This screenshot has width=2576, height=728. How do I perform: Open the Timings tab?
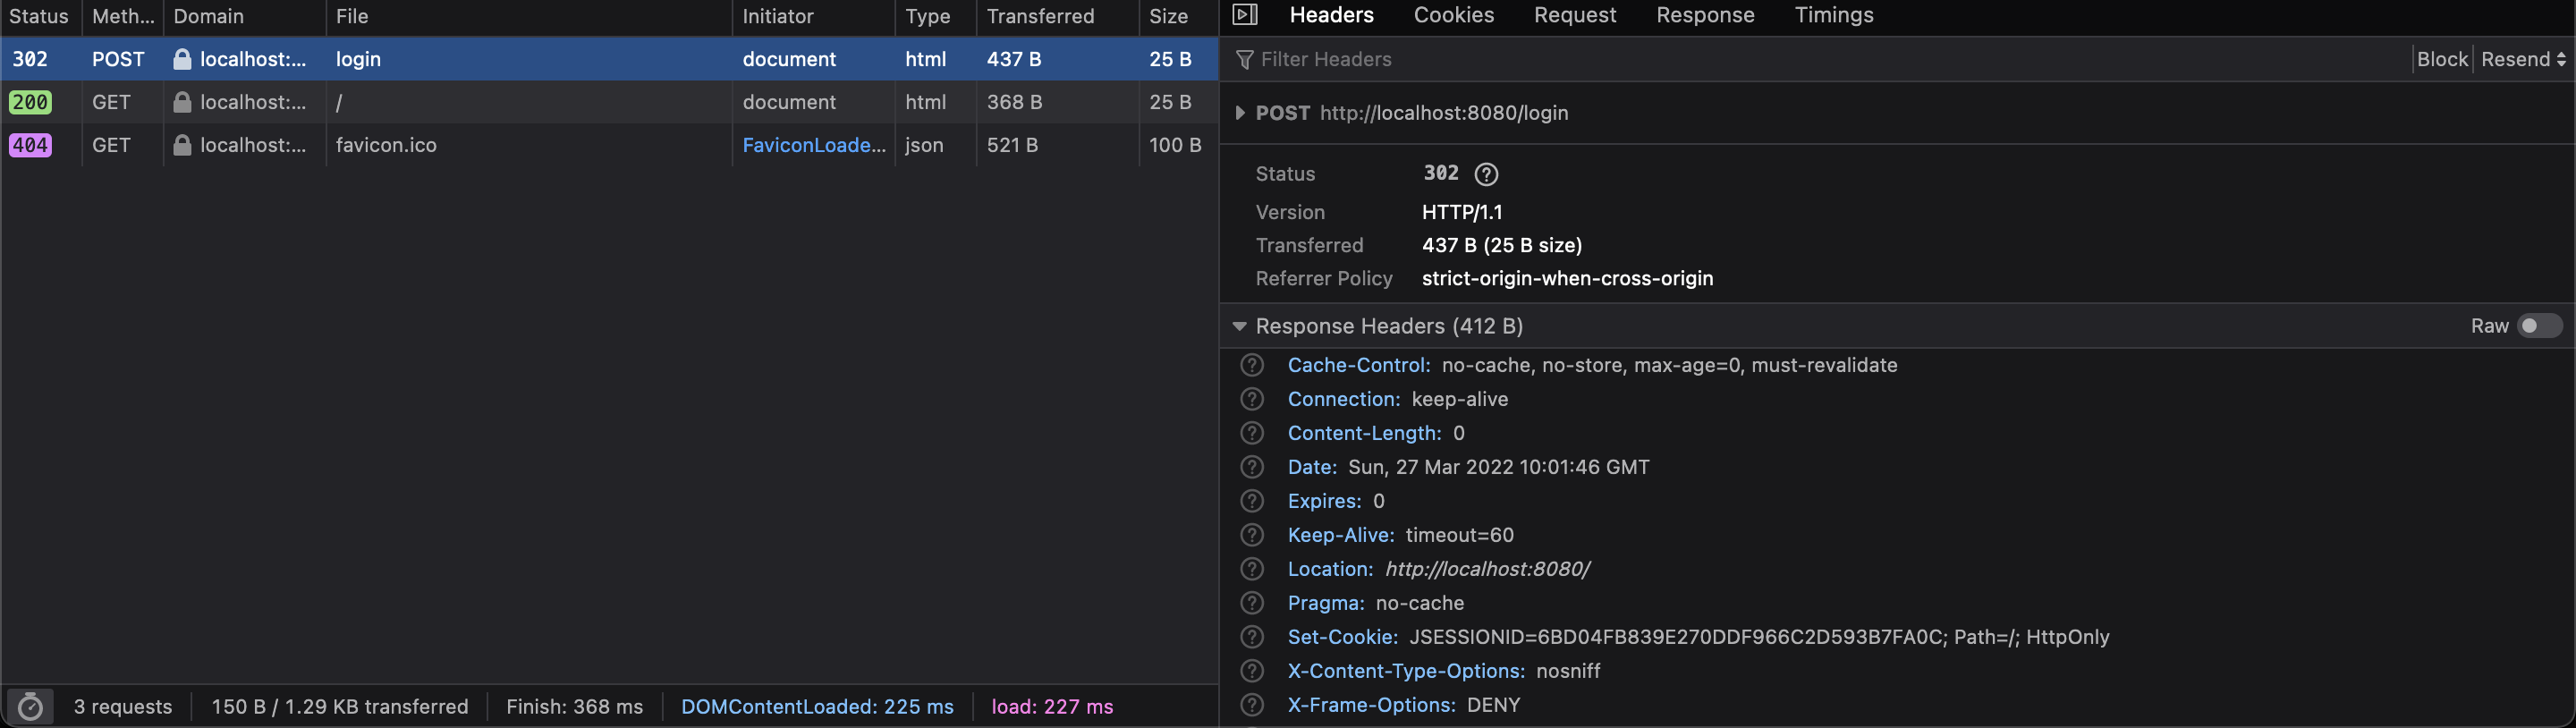(1833, 15)
